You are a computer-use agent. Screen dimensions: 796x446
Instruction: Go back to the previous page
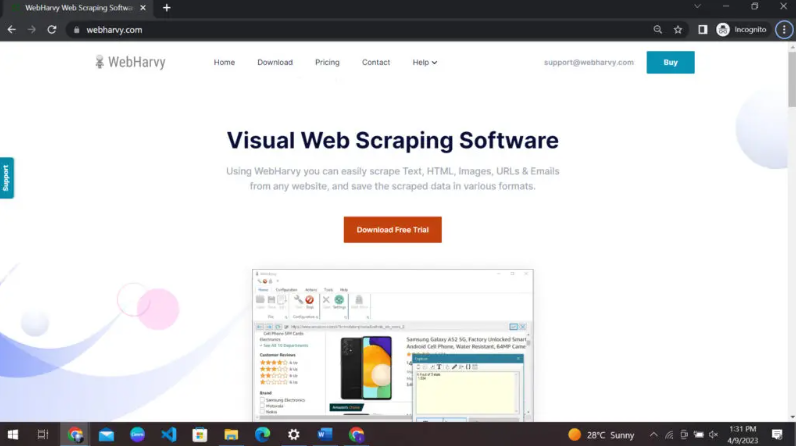12,30
